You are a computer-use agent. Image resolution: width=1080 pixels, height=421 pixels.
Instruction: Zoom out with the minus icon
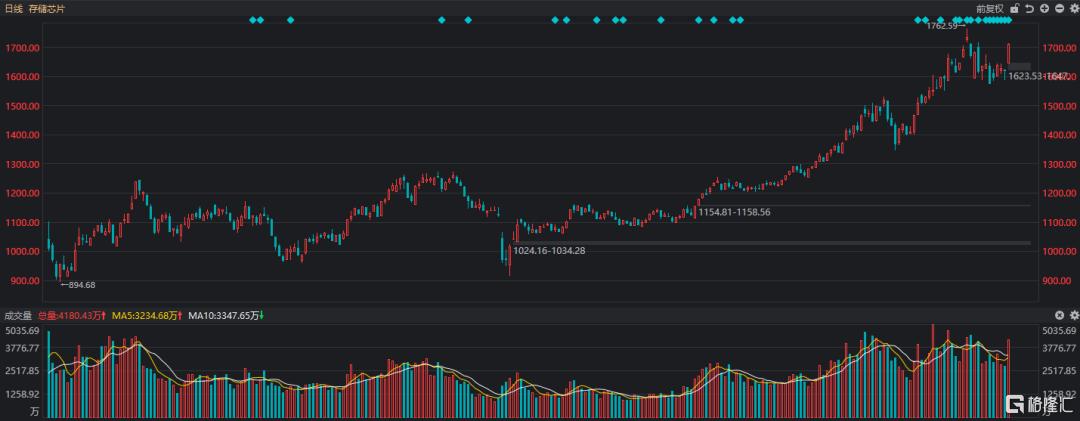pyautogui.click(x=1058, y=8)
